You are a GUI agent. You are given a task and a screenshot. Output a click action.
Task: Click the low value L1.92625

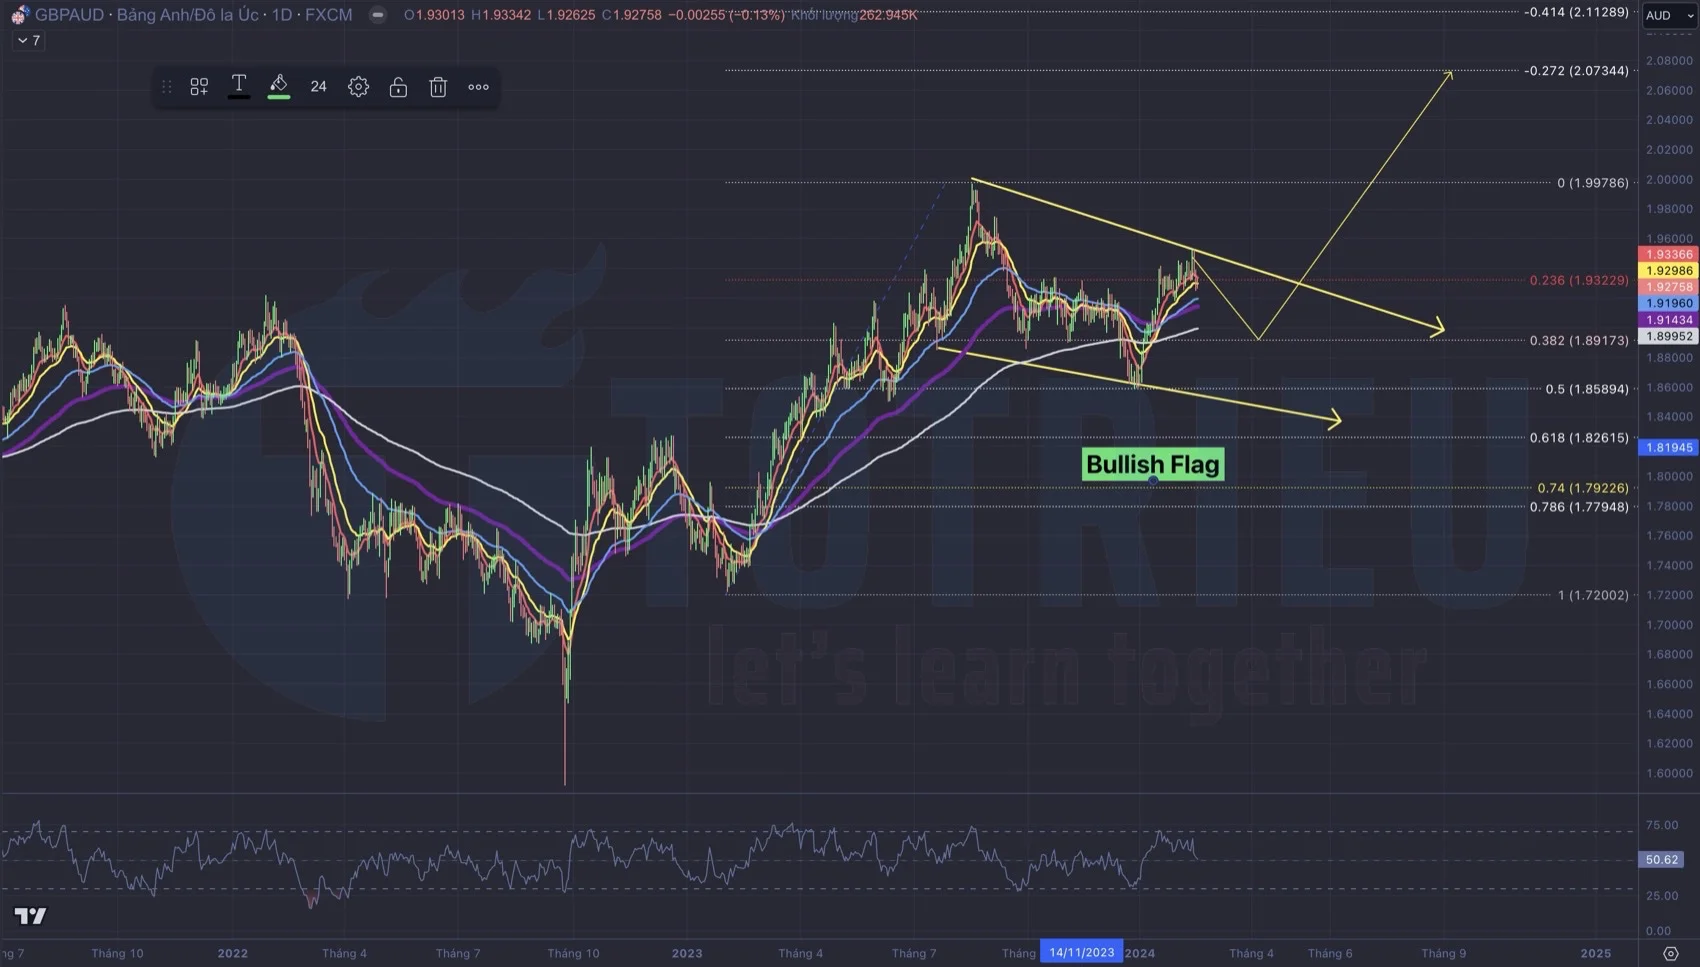click(566, 15)
